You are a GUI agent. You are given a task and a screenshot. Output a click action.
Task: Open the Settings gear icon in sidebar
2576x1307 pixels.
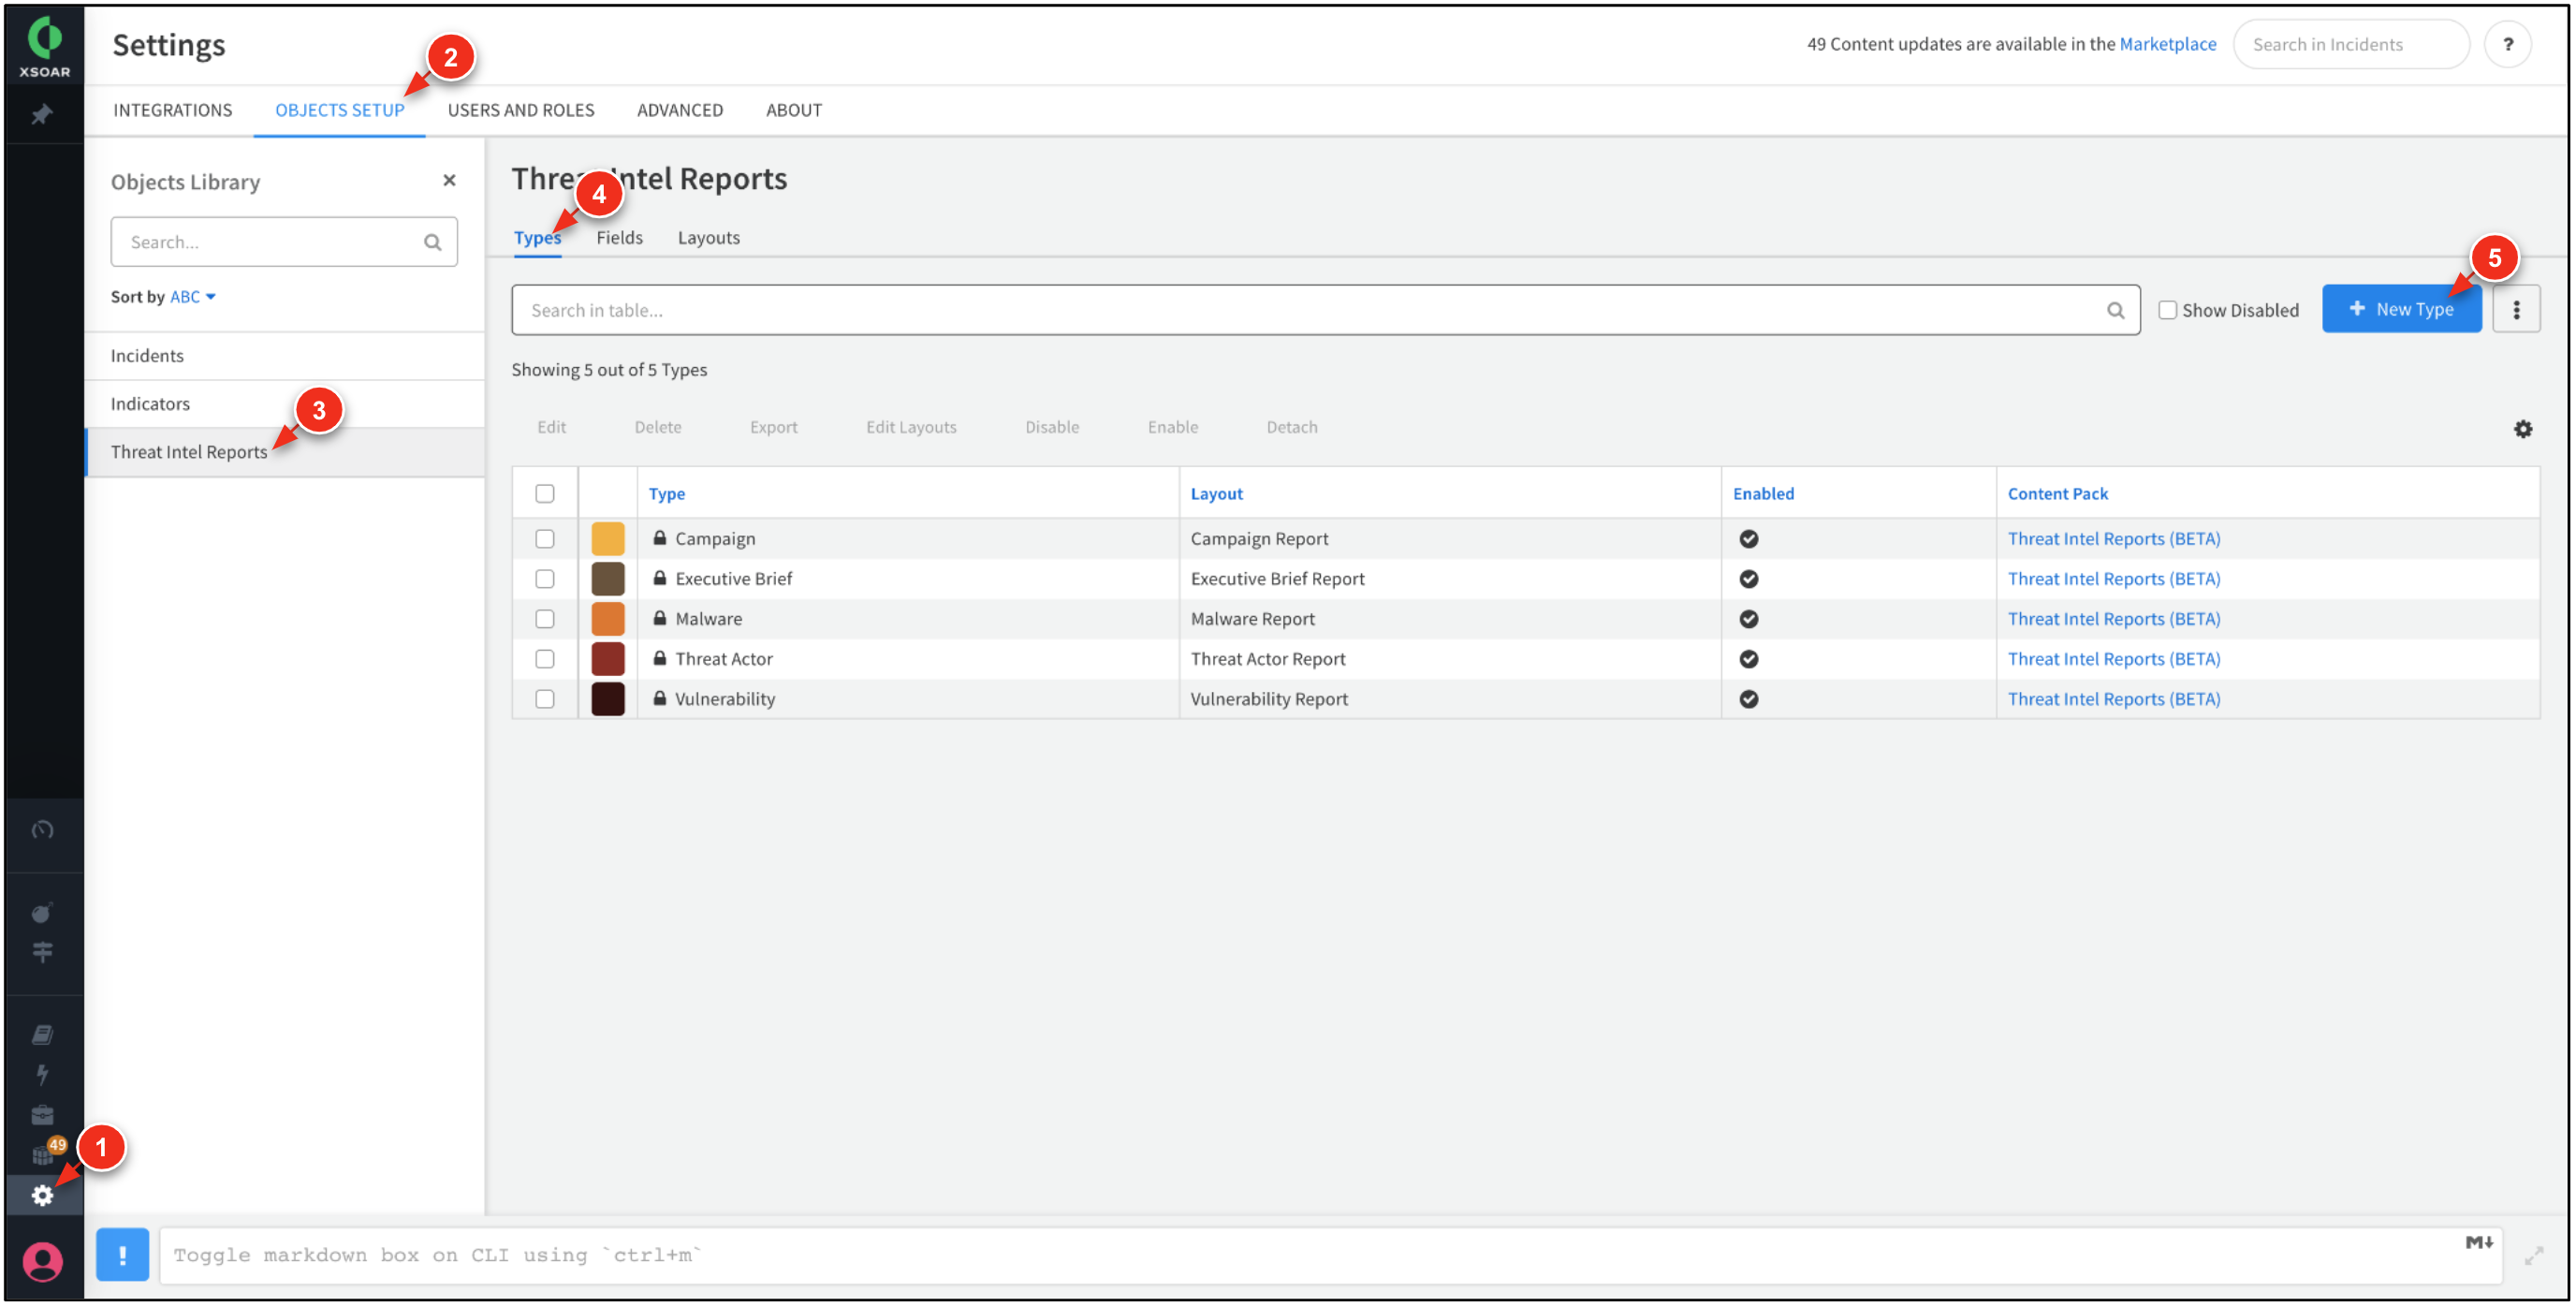tap(42, 1196)
